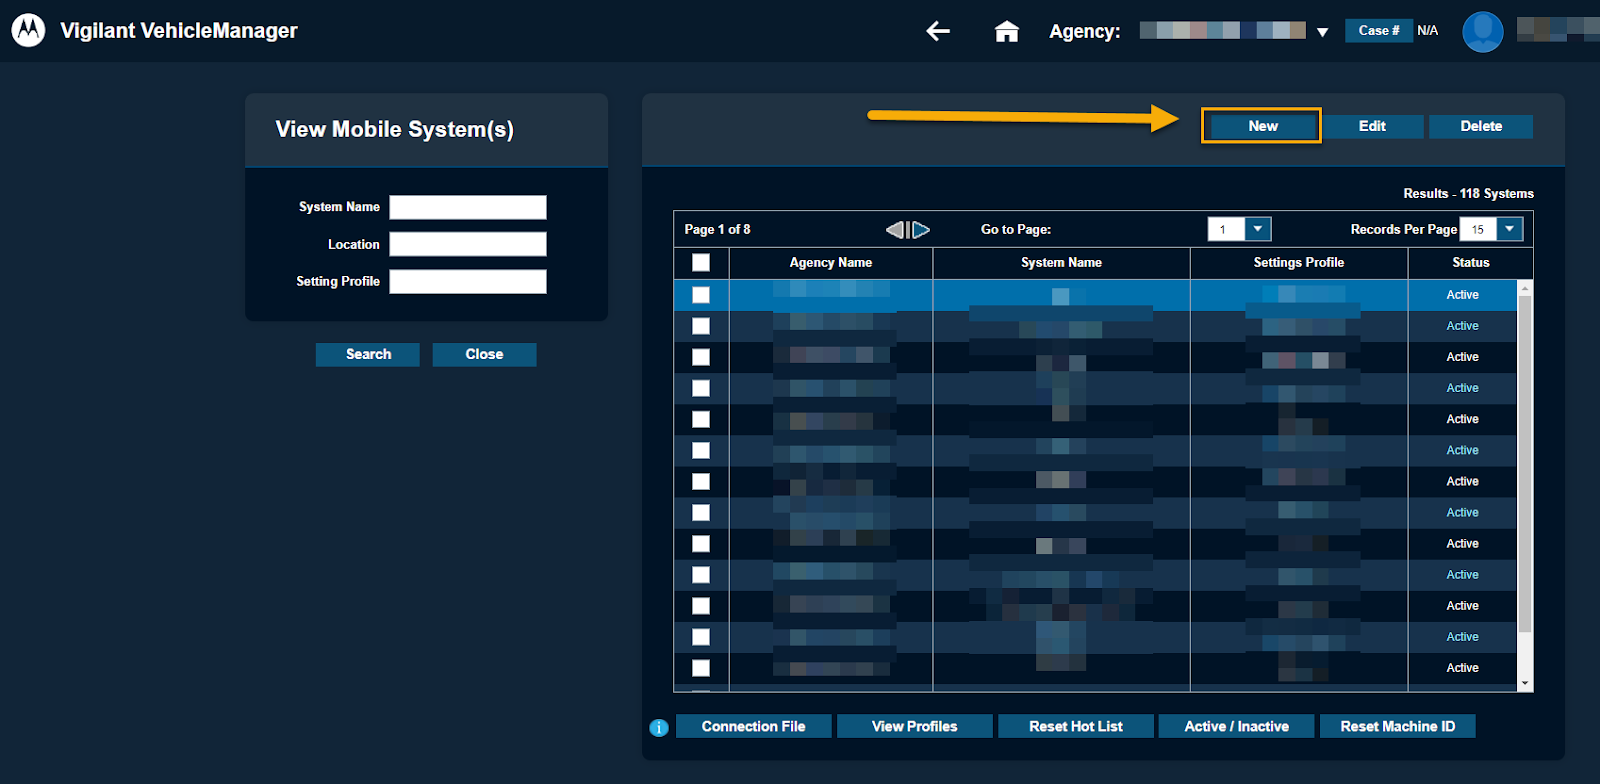Go to previous page arrow
The height and width of the screenshot is (784, 1600).
click(895, 230)
